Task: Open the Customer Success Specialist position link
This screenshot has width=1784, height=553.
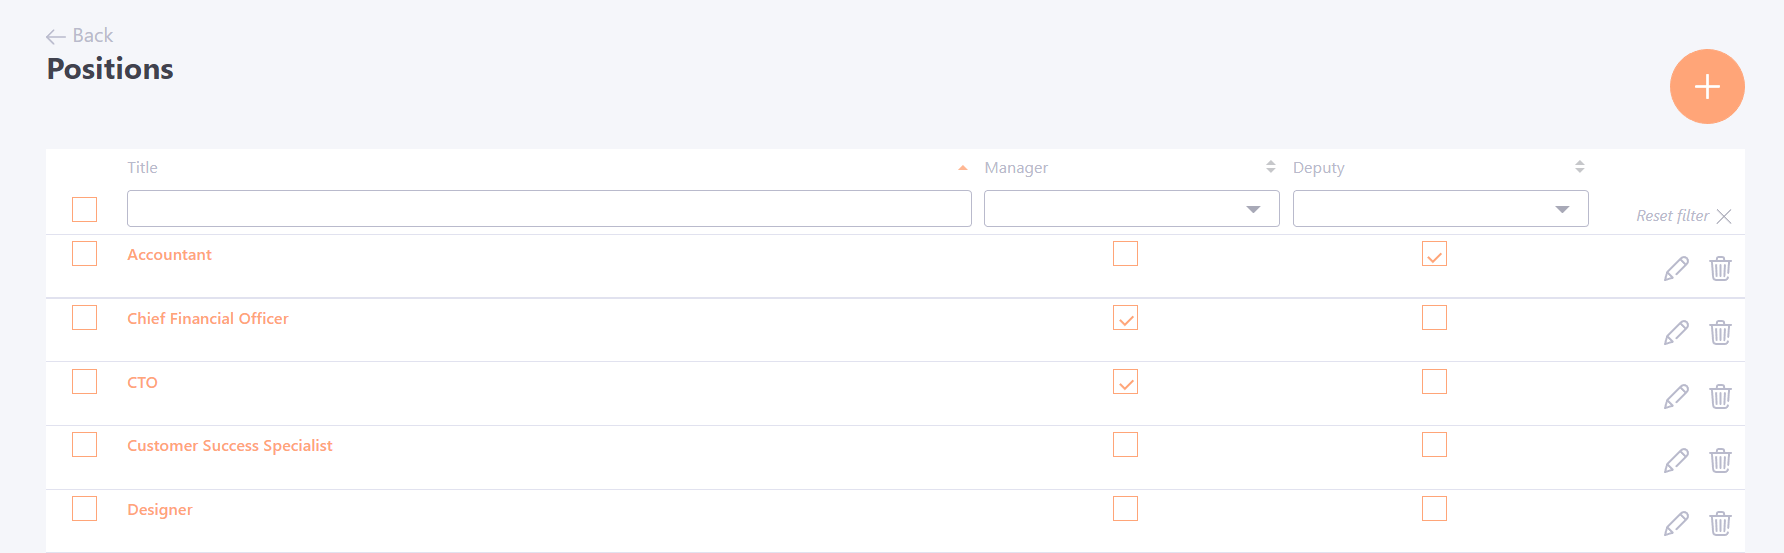Action: [x=230, y=446]
